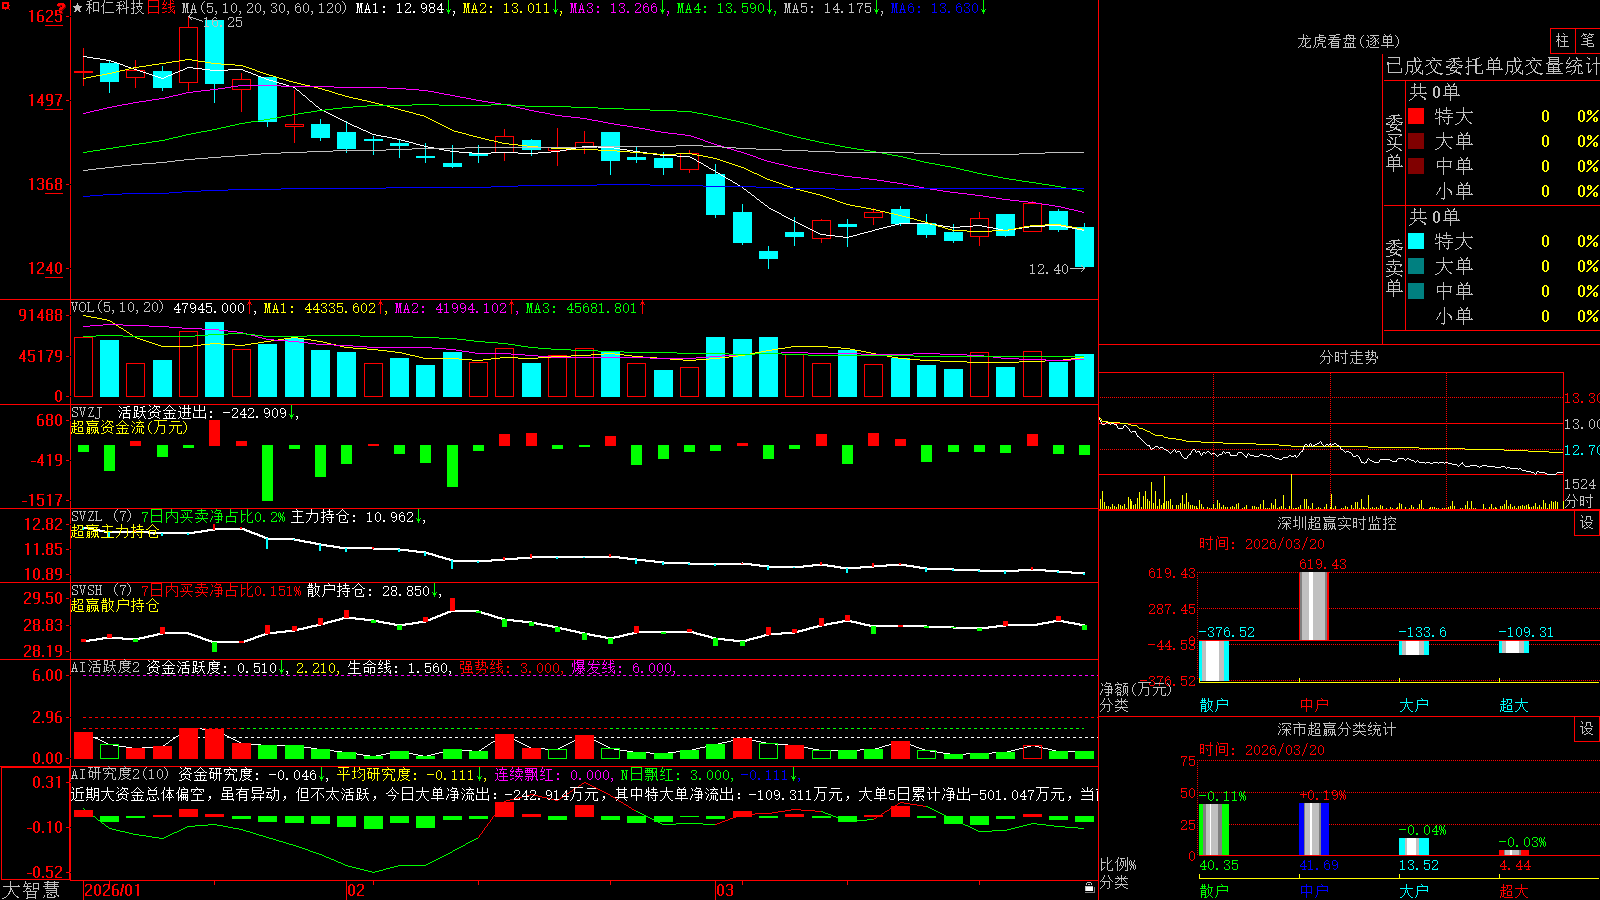Click the 龙虎看盘(逐单) panel title
This screenshot has height=900, width=1600.
pyautogui.click(x=1348, y=41)
